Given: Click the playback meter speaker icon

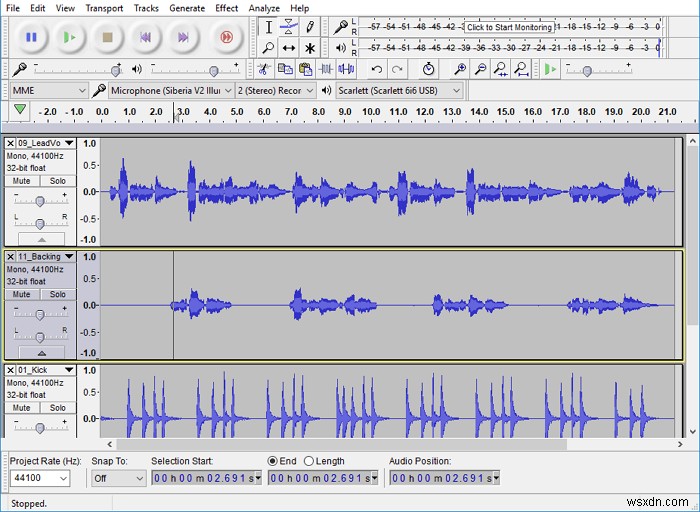Looking at the screenshot, I should (341, 47).
